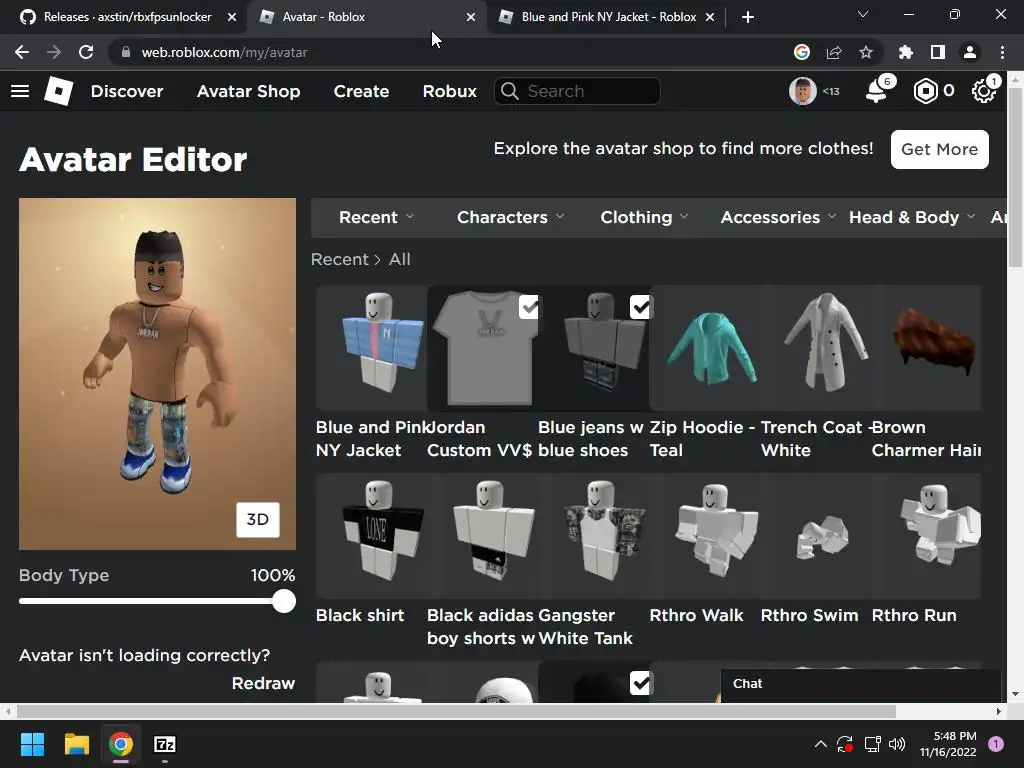The width and height of the screenshot is (1024, 768).
Task: View site lock information icon
Action: click(x=126, y=52)
